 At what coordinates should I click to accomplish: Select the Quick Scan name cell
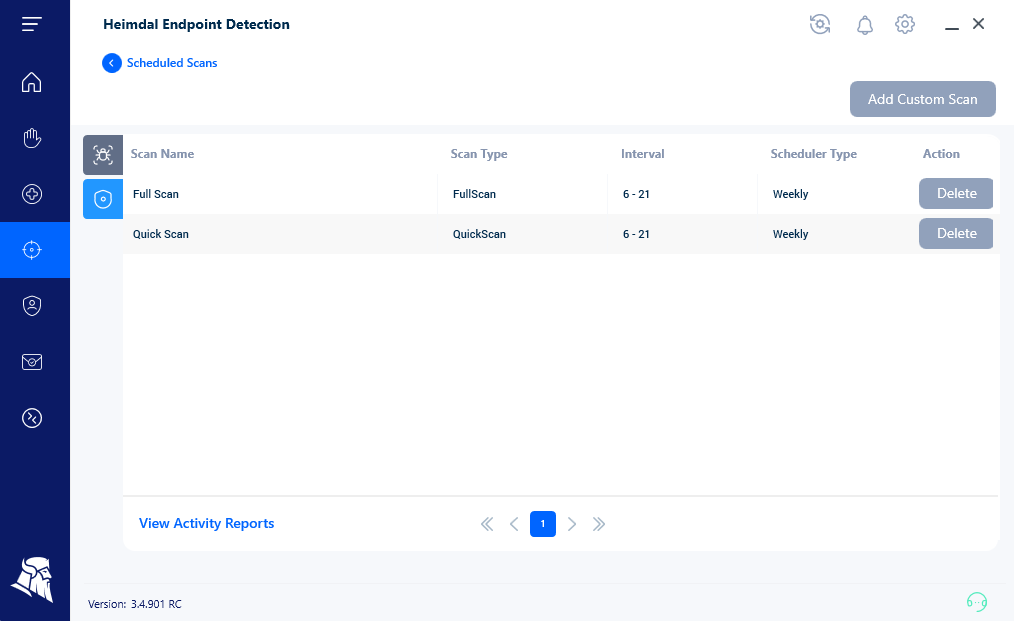pyautogui.click(x=161, y=234)
